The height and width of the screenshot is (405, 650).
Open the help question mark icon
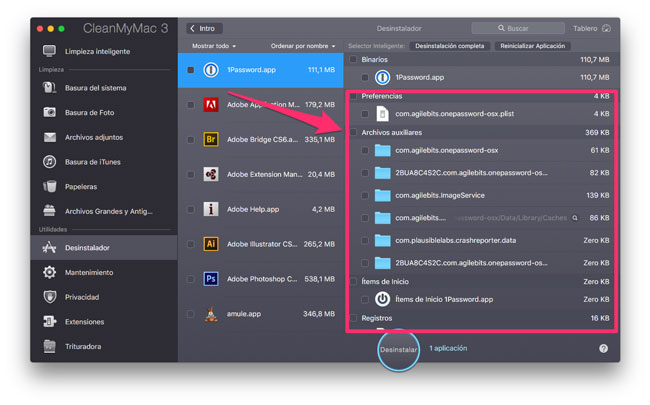pyautogui.click(x=603, y=349)
